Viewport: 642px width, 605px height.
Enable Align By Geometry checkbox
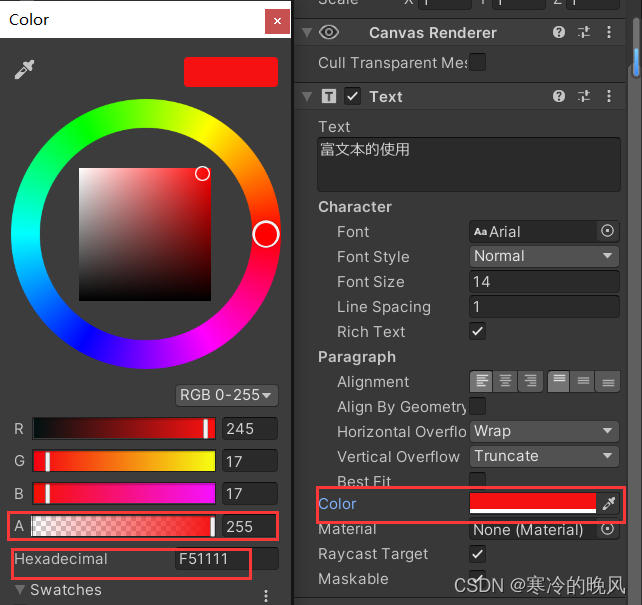pyautogui.click(x=477, y=406)
